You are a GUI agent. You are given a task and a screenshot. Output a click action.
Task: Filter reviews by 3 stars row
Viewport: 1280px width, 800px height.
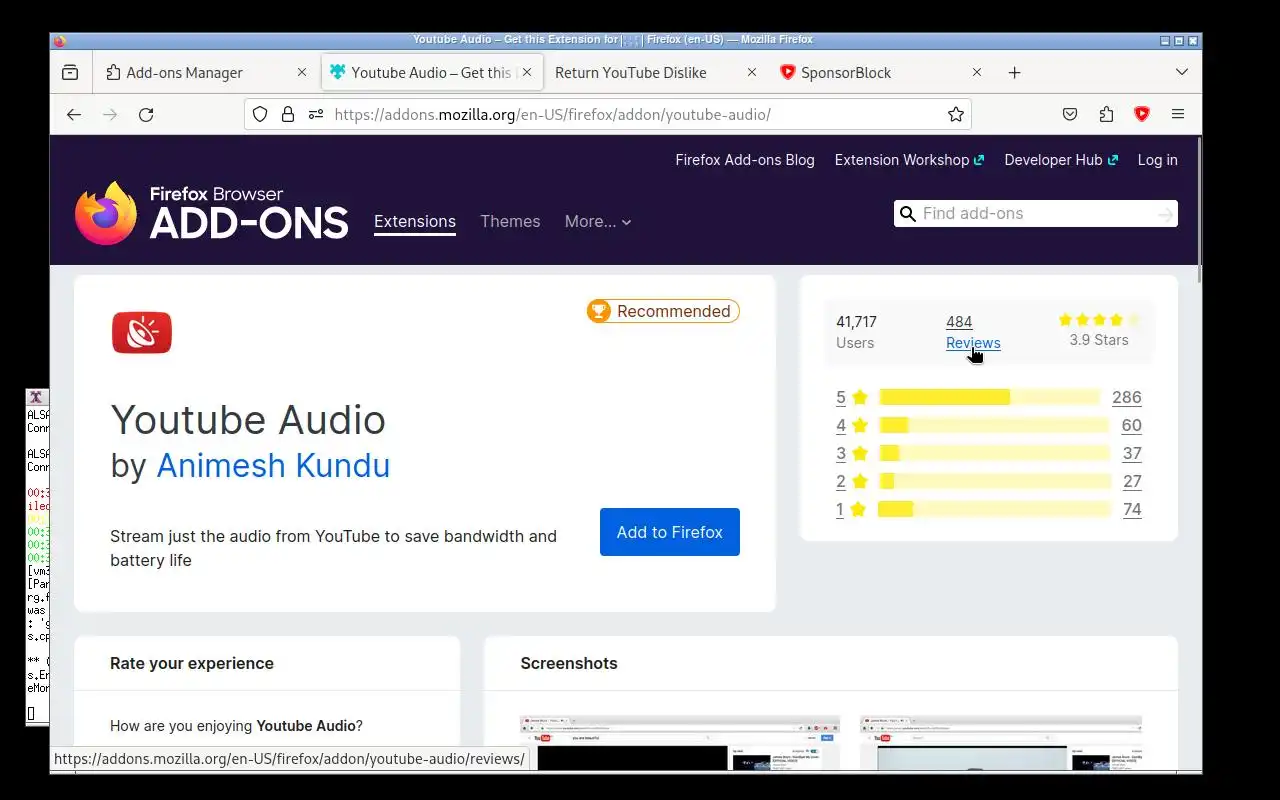tap(989, 453)
